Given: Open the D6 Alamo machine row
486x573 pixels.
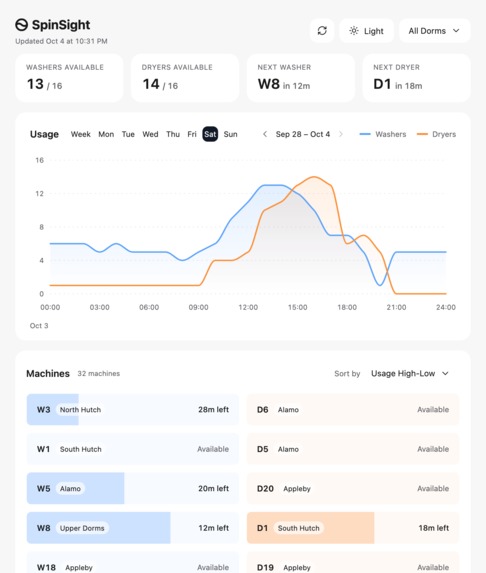Looking at the screenshot, I should (x=353, y=409).
